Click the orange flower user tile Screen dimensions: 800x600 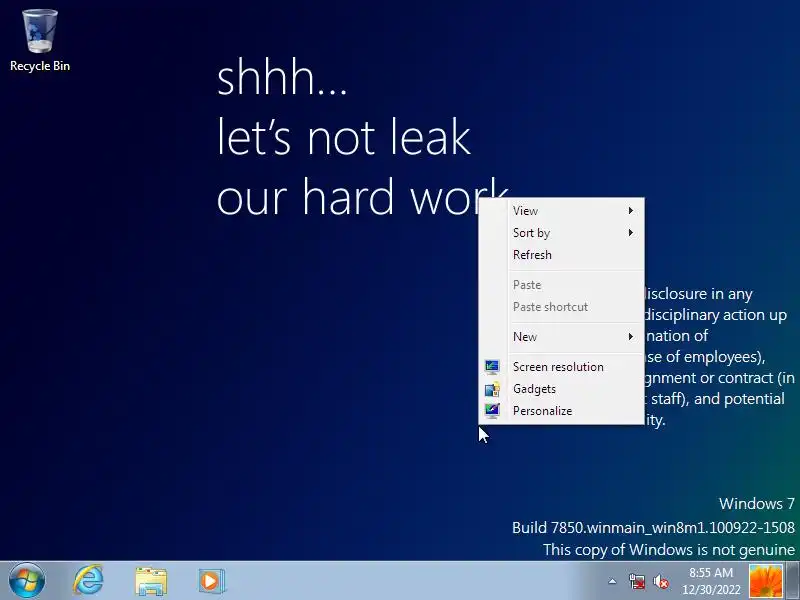(766, 581)
